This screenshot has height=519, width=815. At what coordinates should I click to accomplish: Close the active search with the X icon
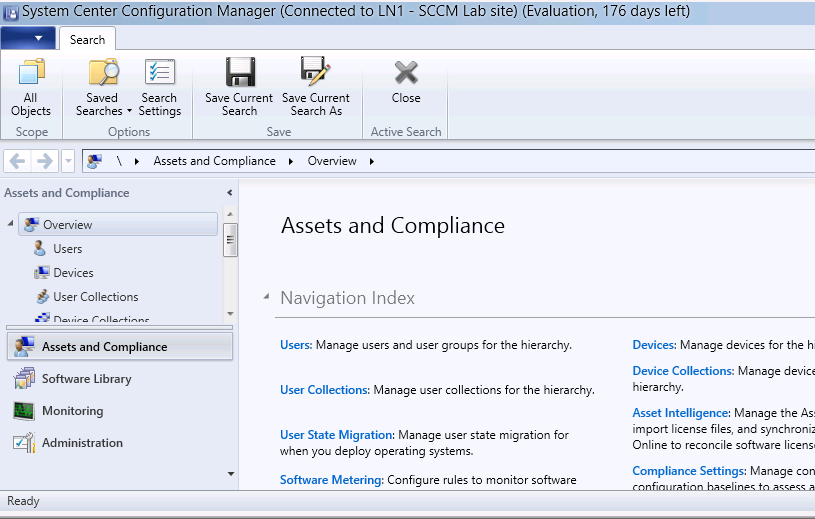(x=406, y=72)
